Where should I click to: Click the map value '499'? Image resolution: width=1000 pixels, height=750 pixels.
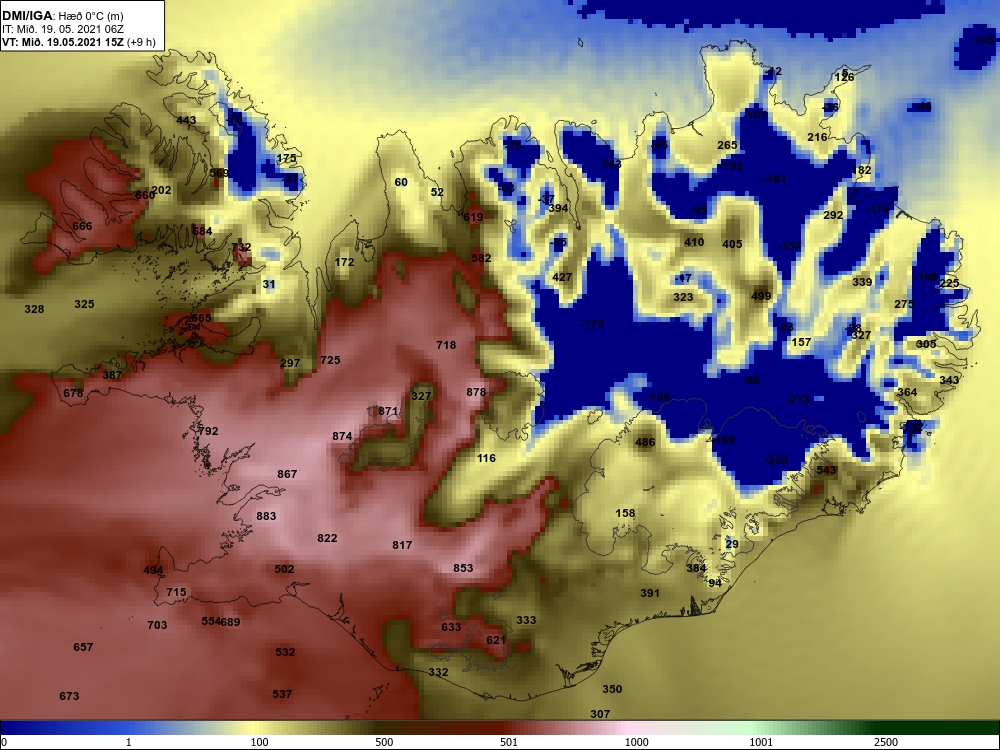click(x=761, y=296)
